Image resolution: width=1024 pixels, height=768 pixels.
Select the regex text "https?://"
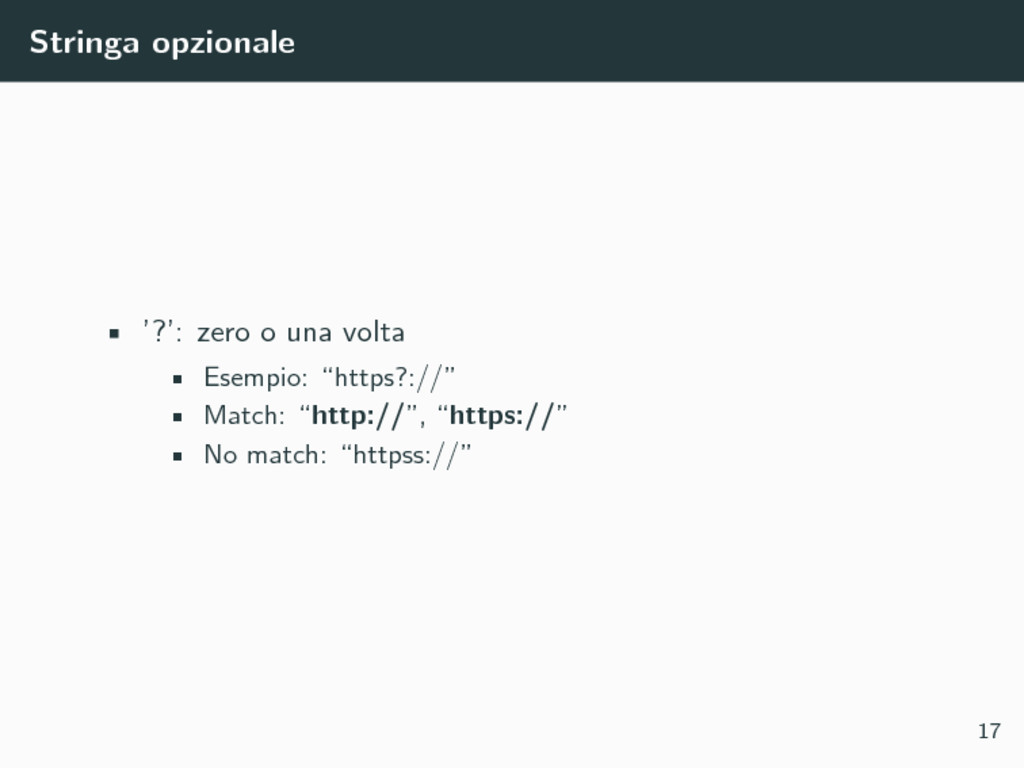[389, 377]
